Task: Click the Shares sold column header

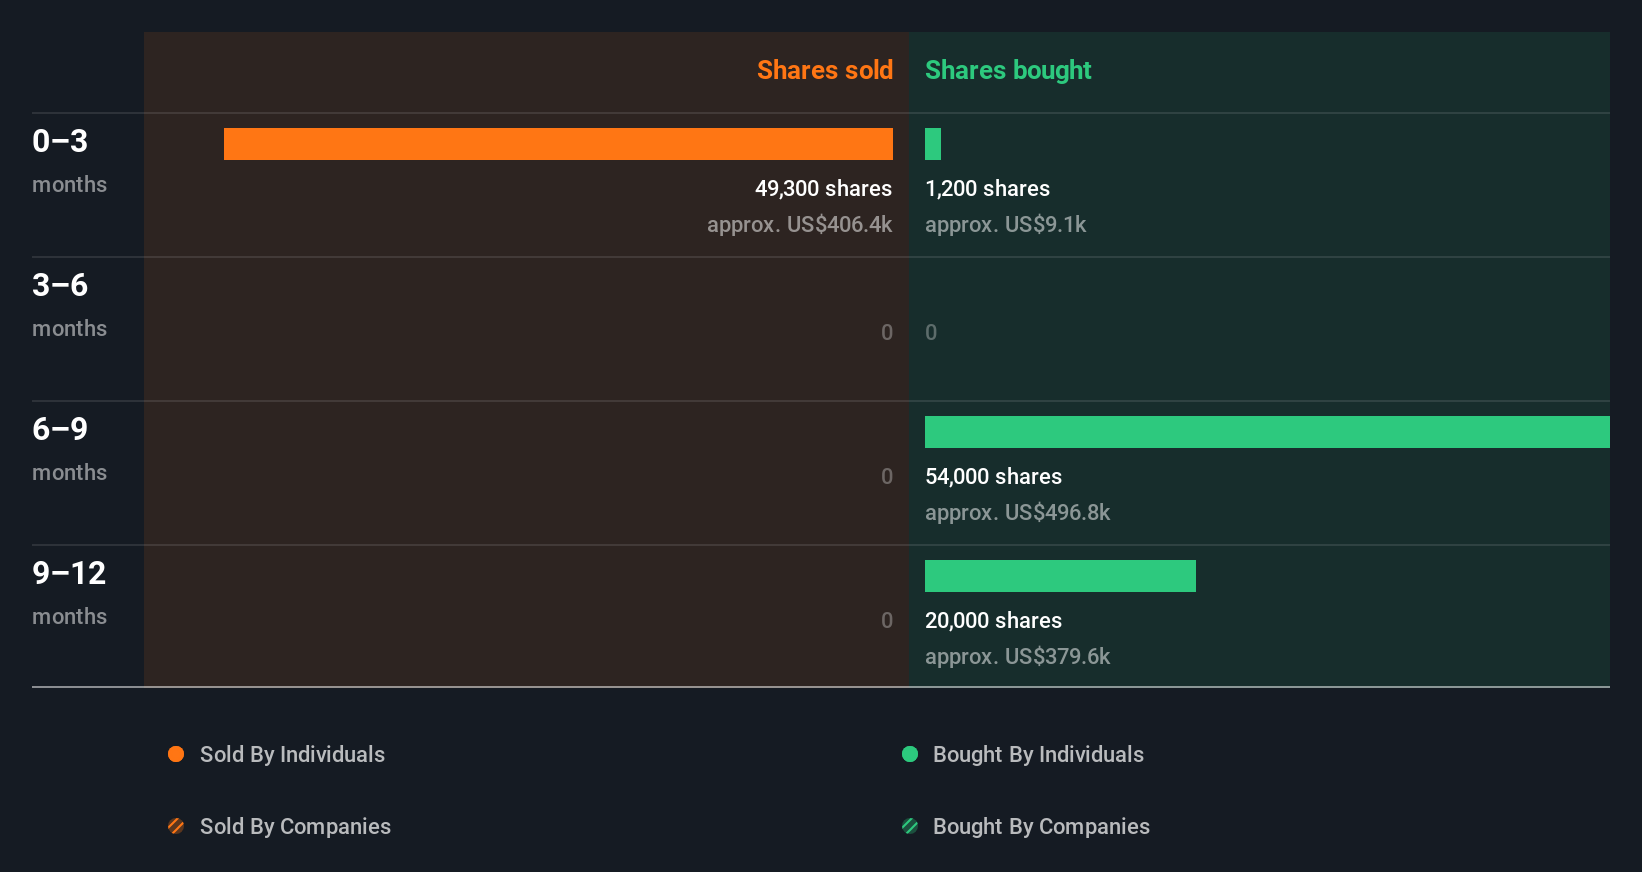Action: [825, 70]
